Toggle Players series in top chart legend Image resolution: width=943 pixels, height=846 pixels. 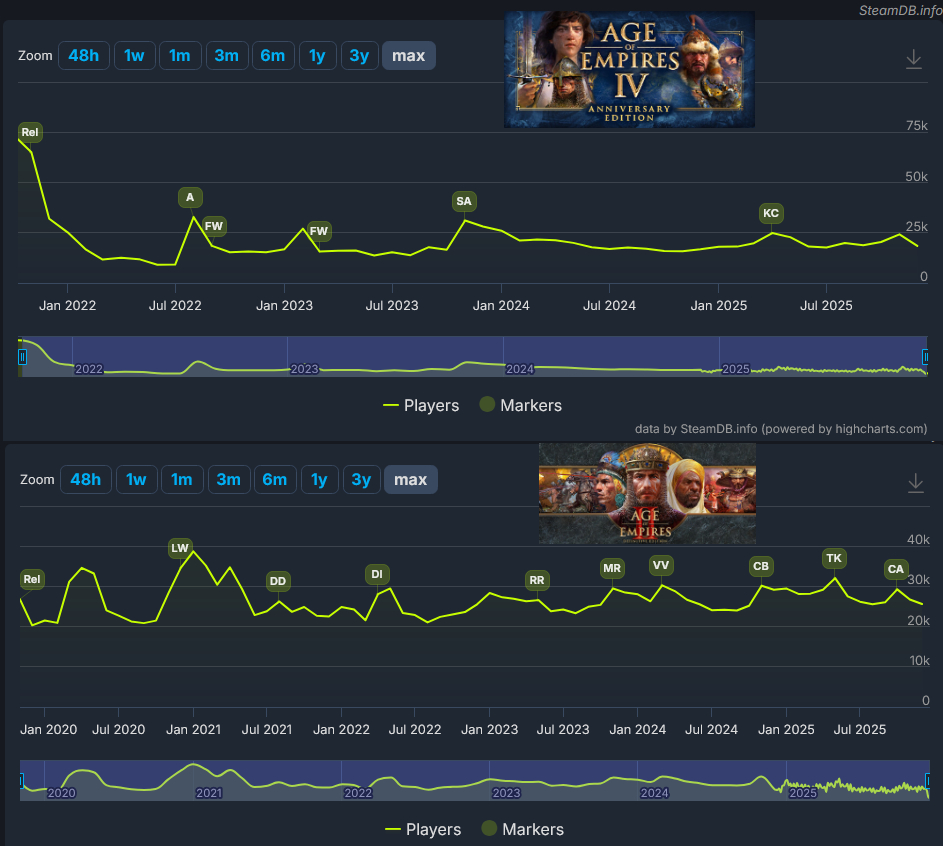coord(421,405)
